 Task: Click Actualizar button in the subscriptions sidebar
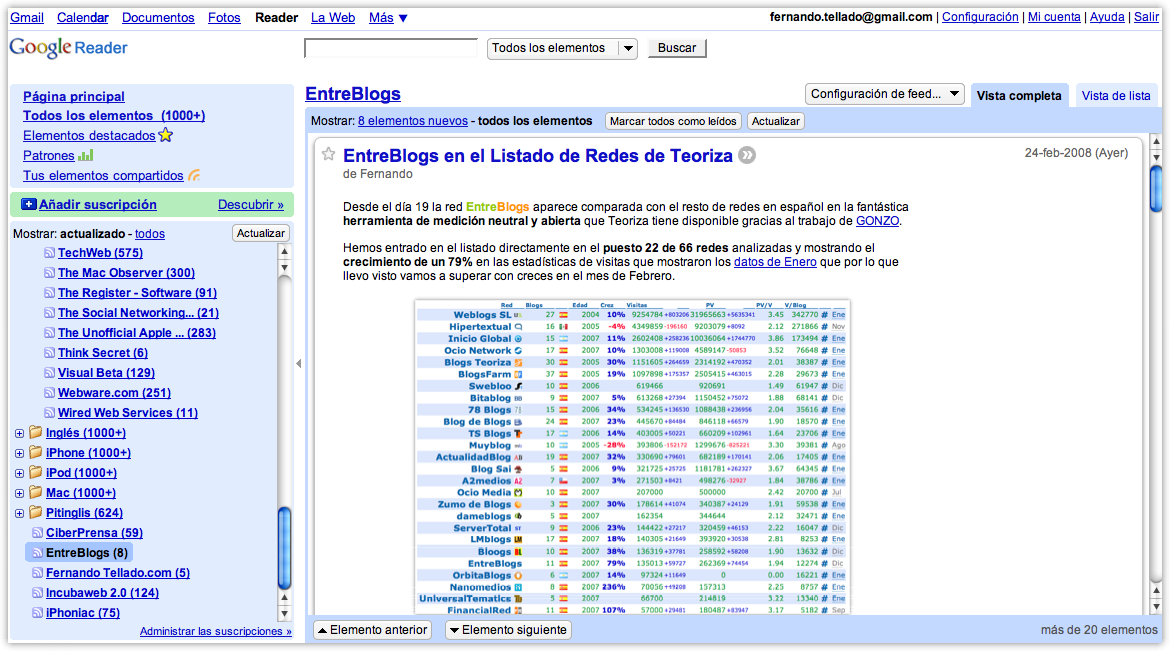260,234
